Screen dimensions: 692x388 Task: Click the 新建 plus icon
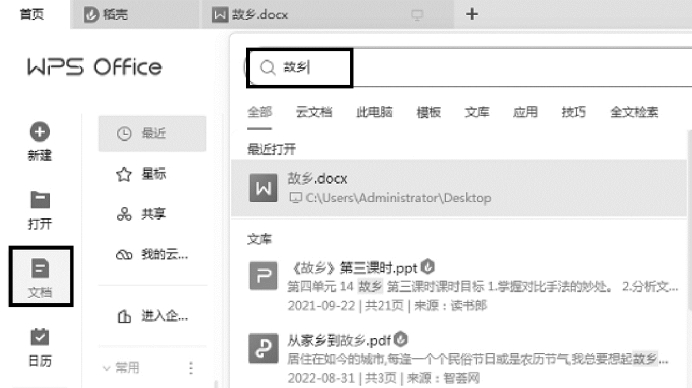coord(40,132)
